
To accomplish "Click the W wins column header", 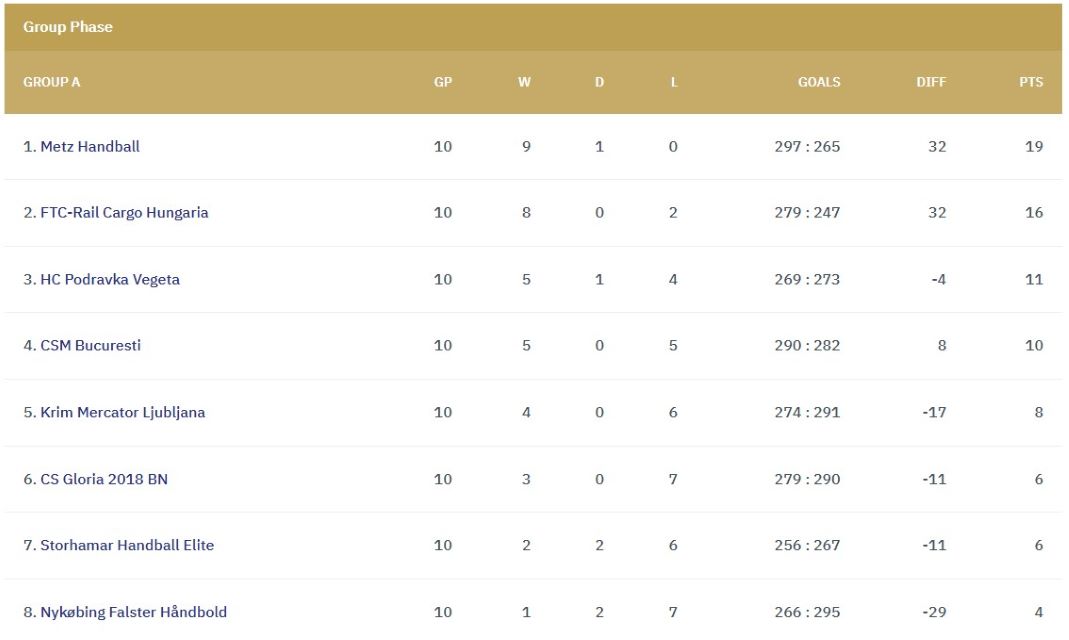I will pos(524,82).
